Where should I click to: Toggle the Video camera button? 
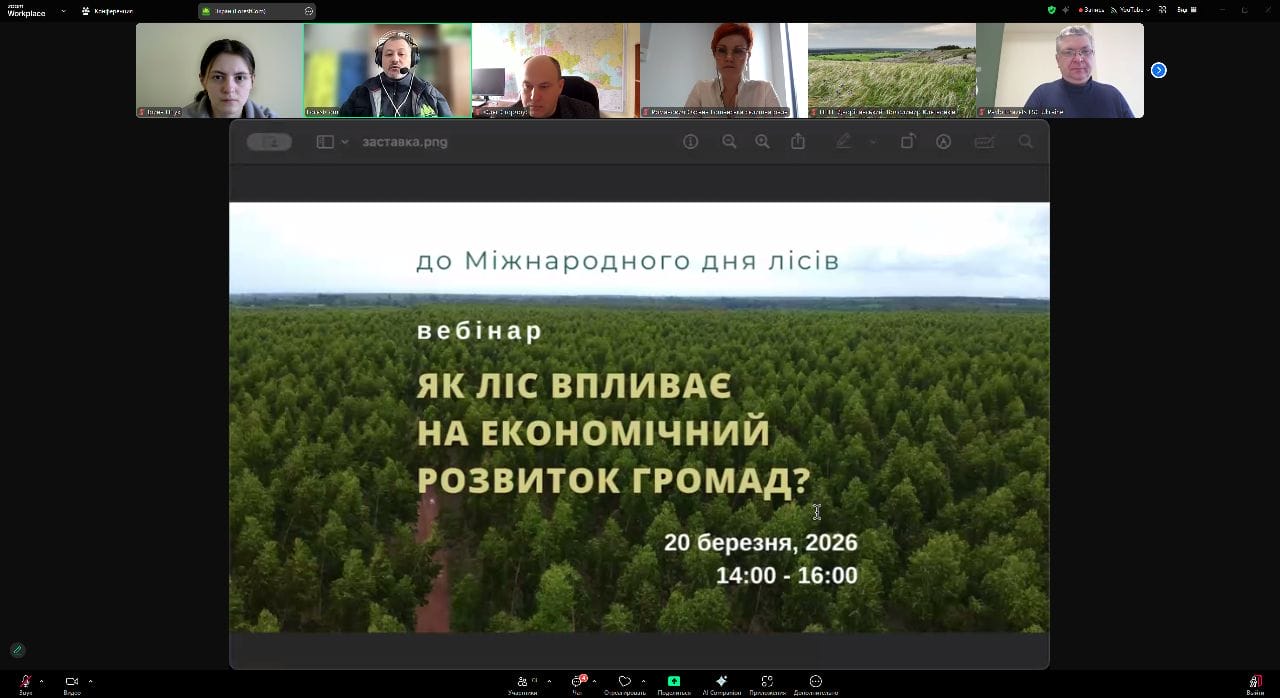tap(72, 682)
